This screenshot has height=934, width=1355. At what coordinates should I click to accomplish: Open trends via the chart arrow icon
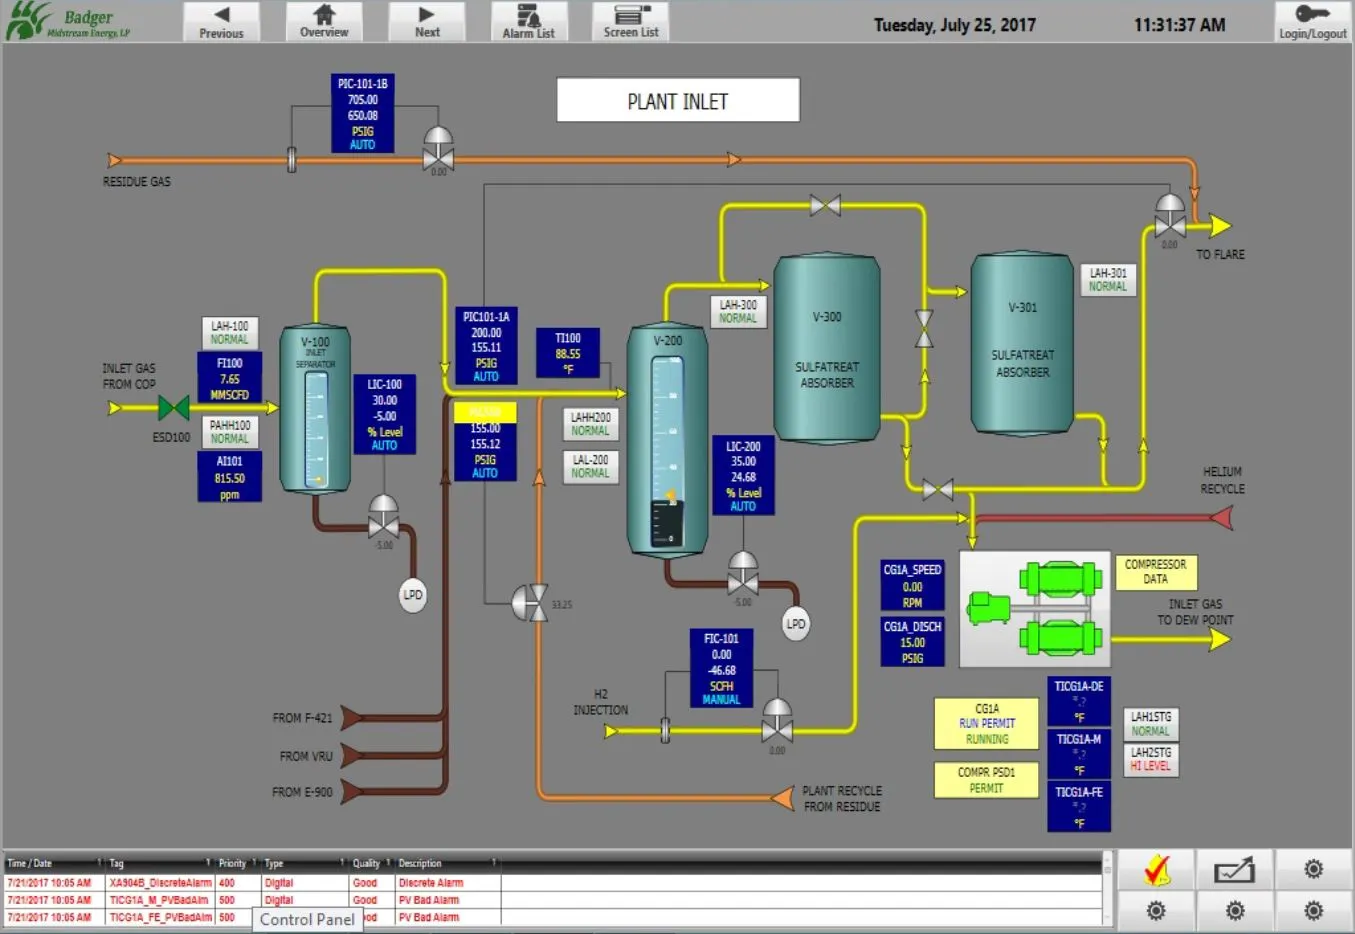(x=1234, y=869)
